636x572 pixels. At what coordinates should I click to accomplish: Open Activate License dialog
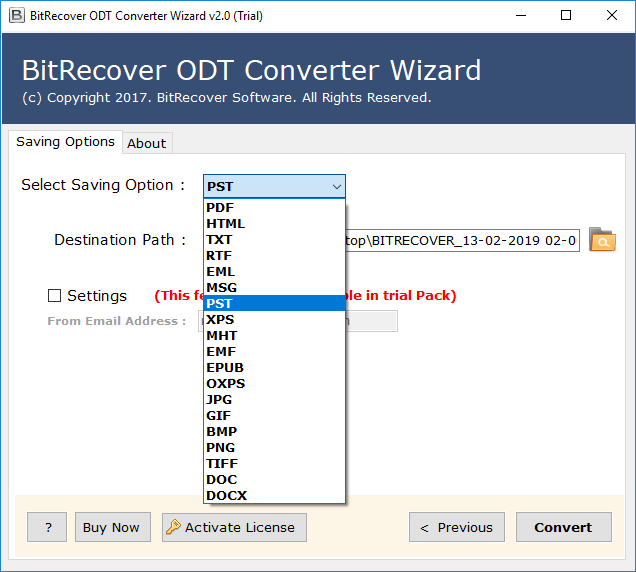click(x=234, y=527)
